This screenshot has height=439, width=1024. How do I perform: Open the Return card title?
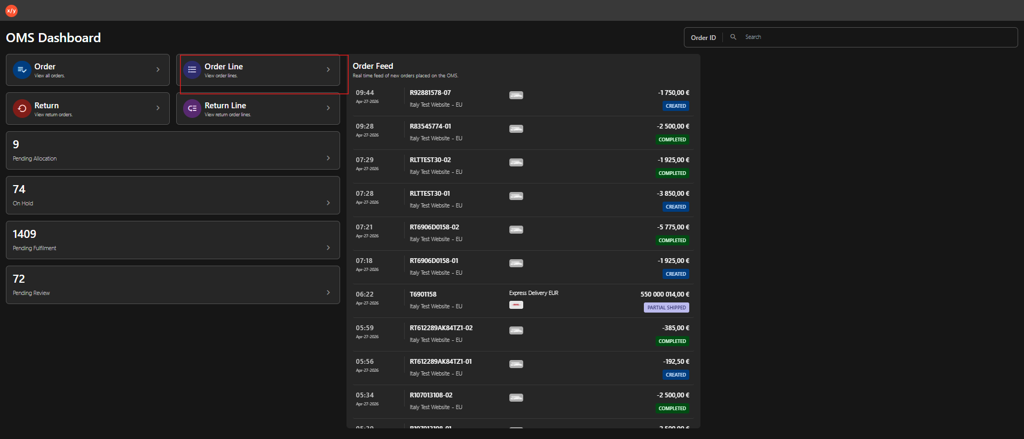(x=46, y=105)
